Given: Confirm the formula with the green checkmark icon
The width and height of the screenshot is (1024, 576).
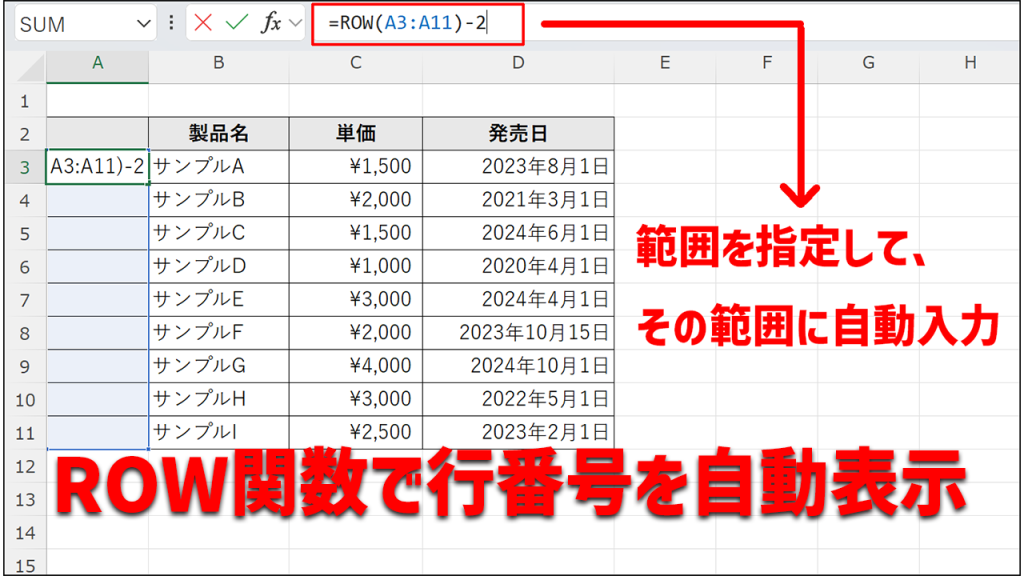Looking at the screenshot, I should point(237,21).
